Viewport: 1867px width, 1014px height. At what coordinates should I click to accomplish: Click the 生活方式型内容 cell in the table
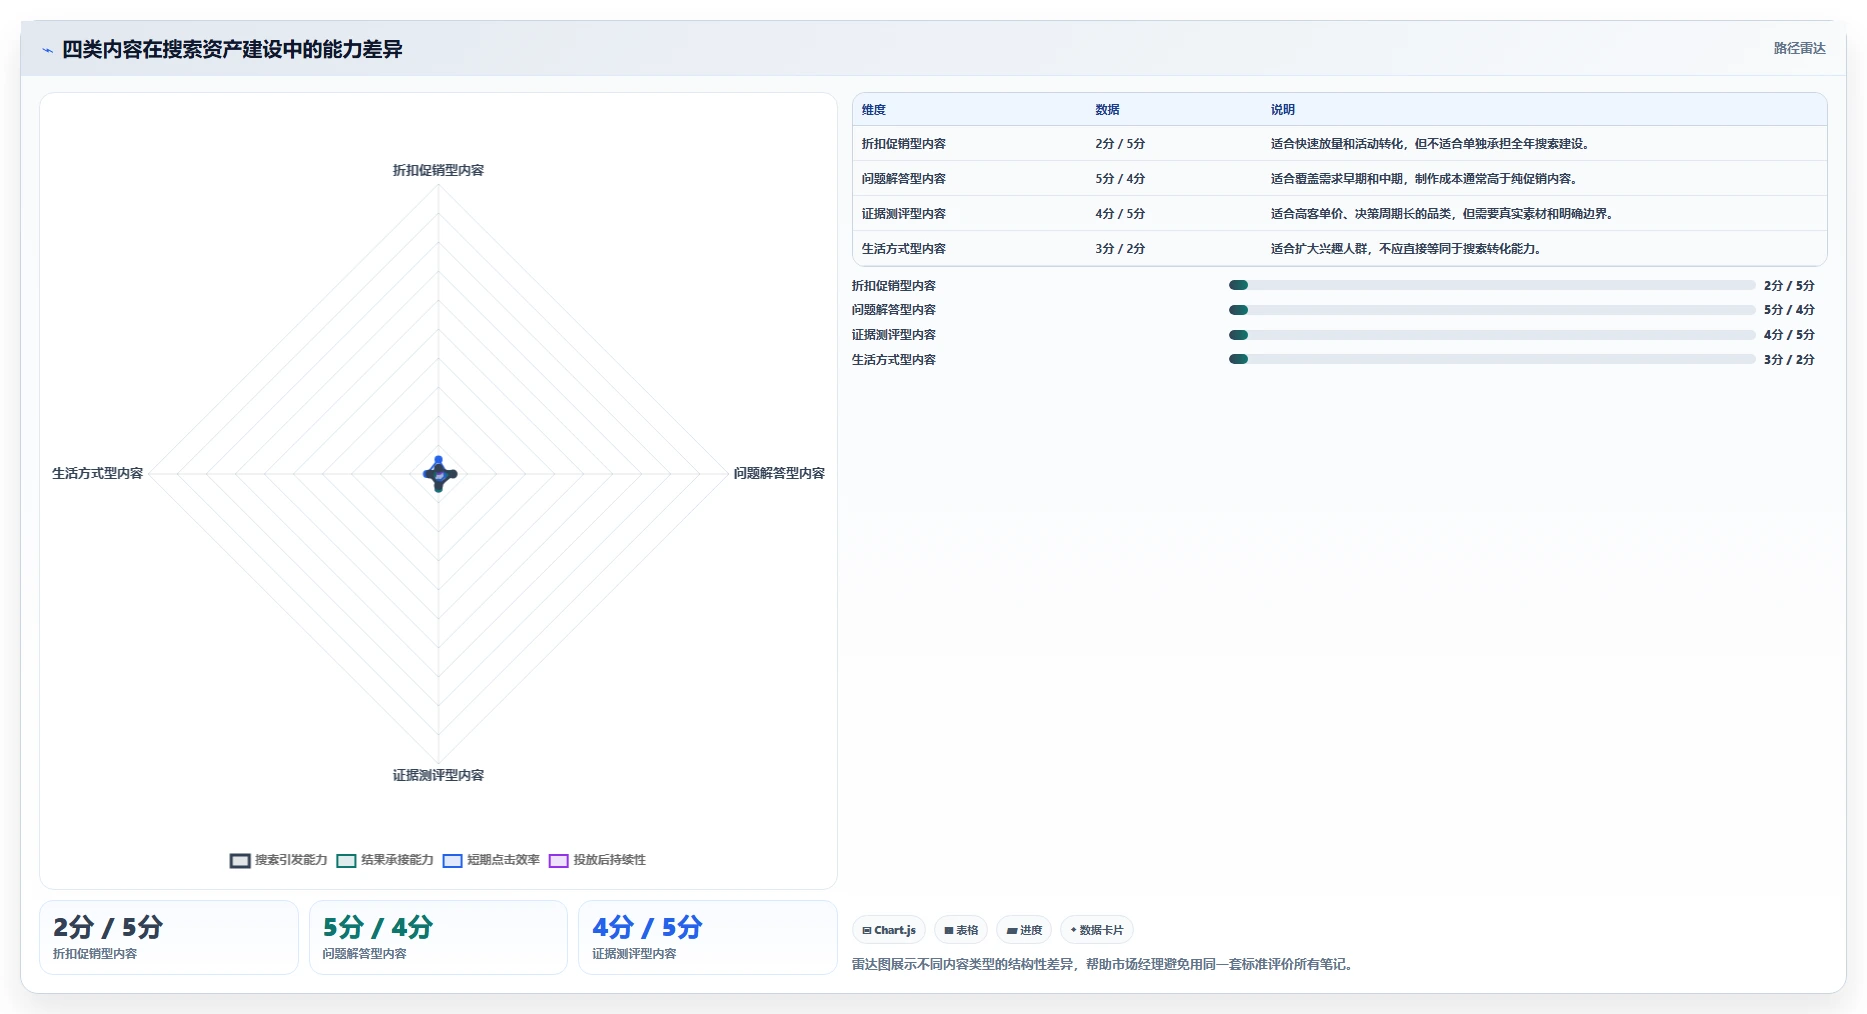904,249
